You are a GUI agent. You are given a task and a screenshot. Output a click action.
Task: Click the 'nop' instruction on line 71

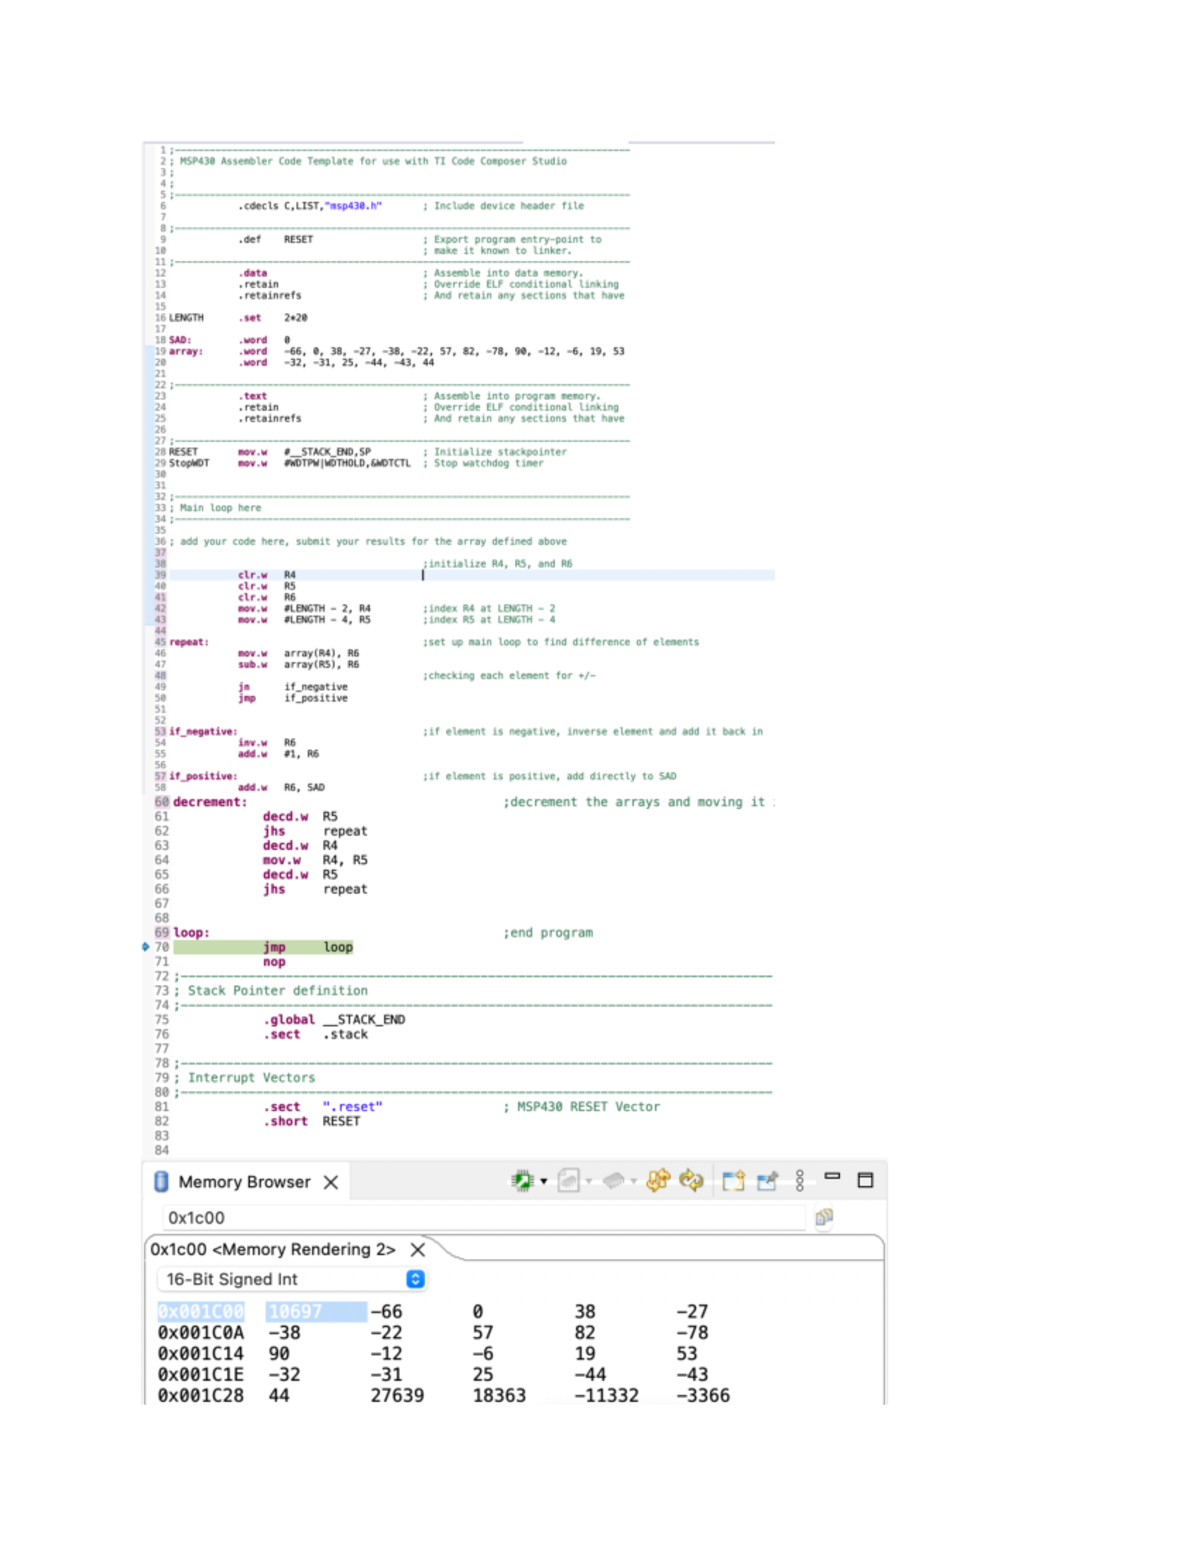(x=274, y=962)
